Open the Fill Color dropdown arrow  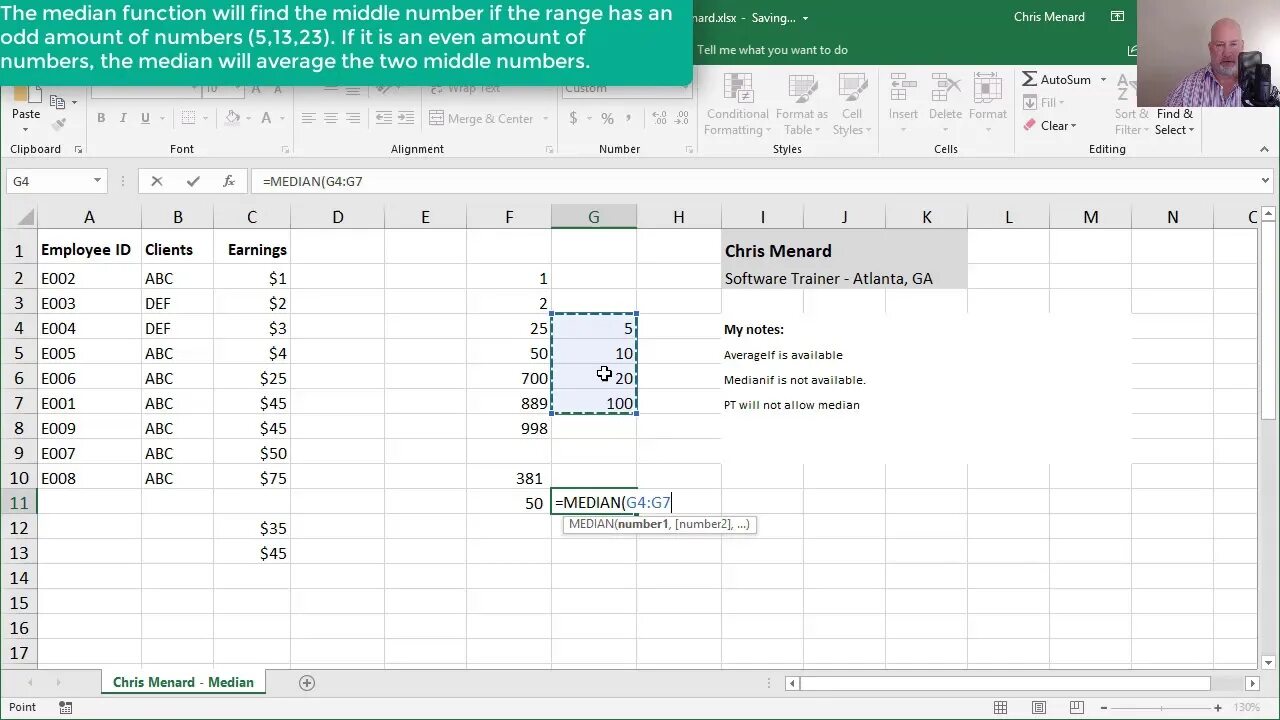(x=249, y=118)
